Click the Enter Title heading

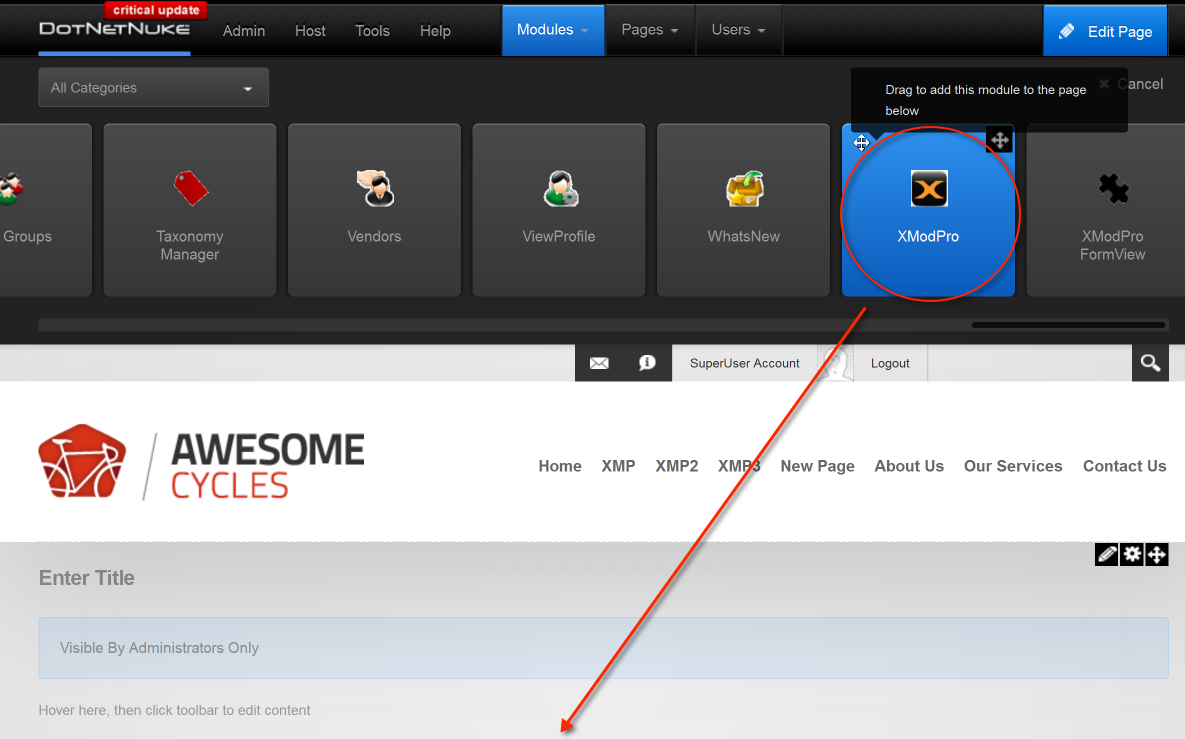tap(87, 578)
